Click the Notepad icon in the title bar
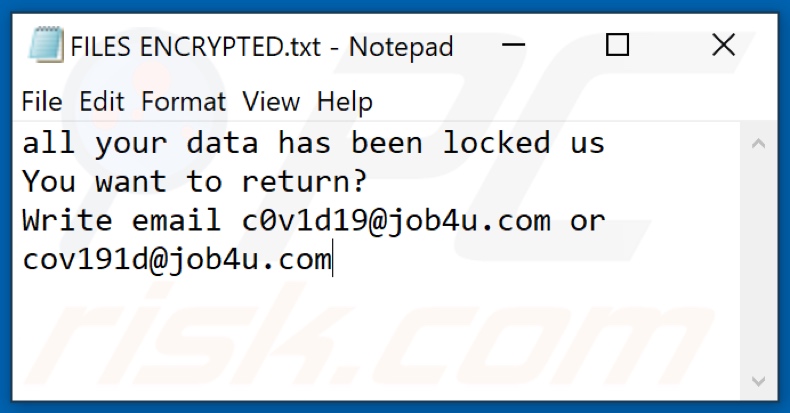790x413 pixels. tap(44, 45)
